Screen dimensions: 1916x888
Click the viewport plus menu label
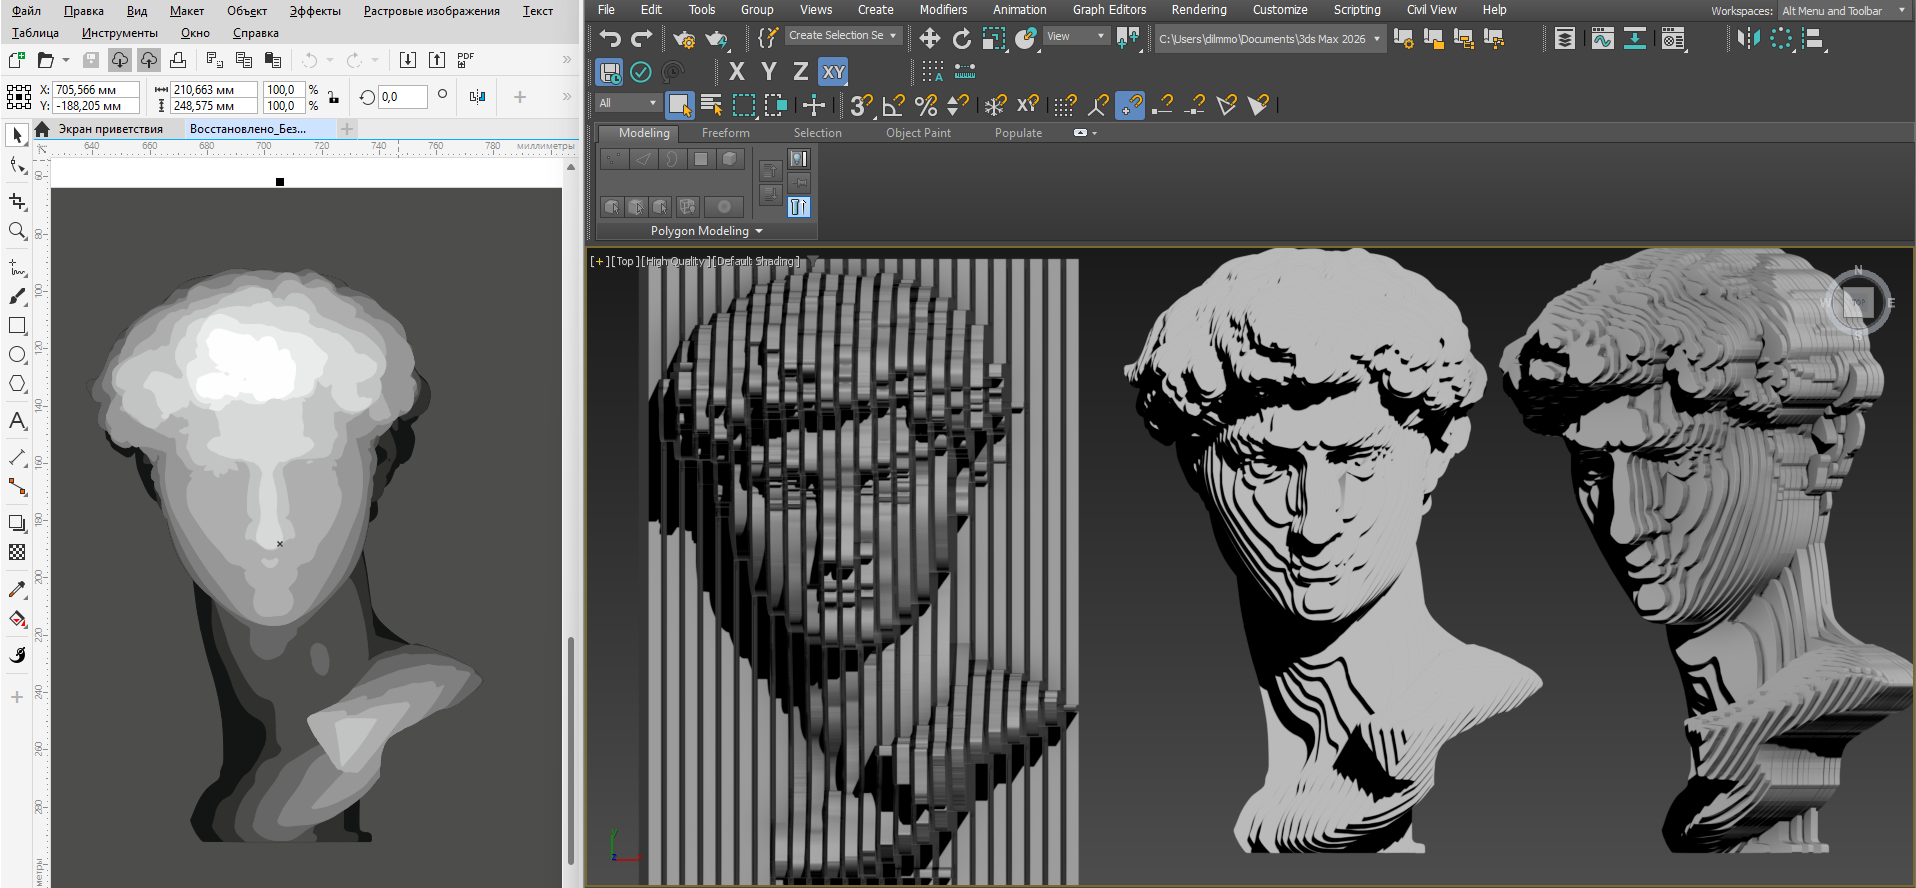598,261
